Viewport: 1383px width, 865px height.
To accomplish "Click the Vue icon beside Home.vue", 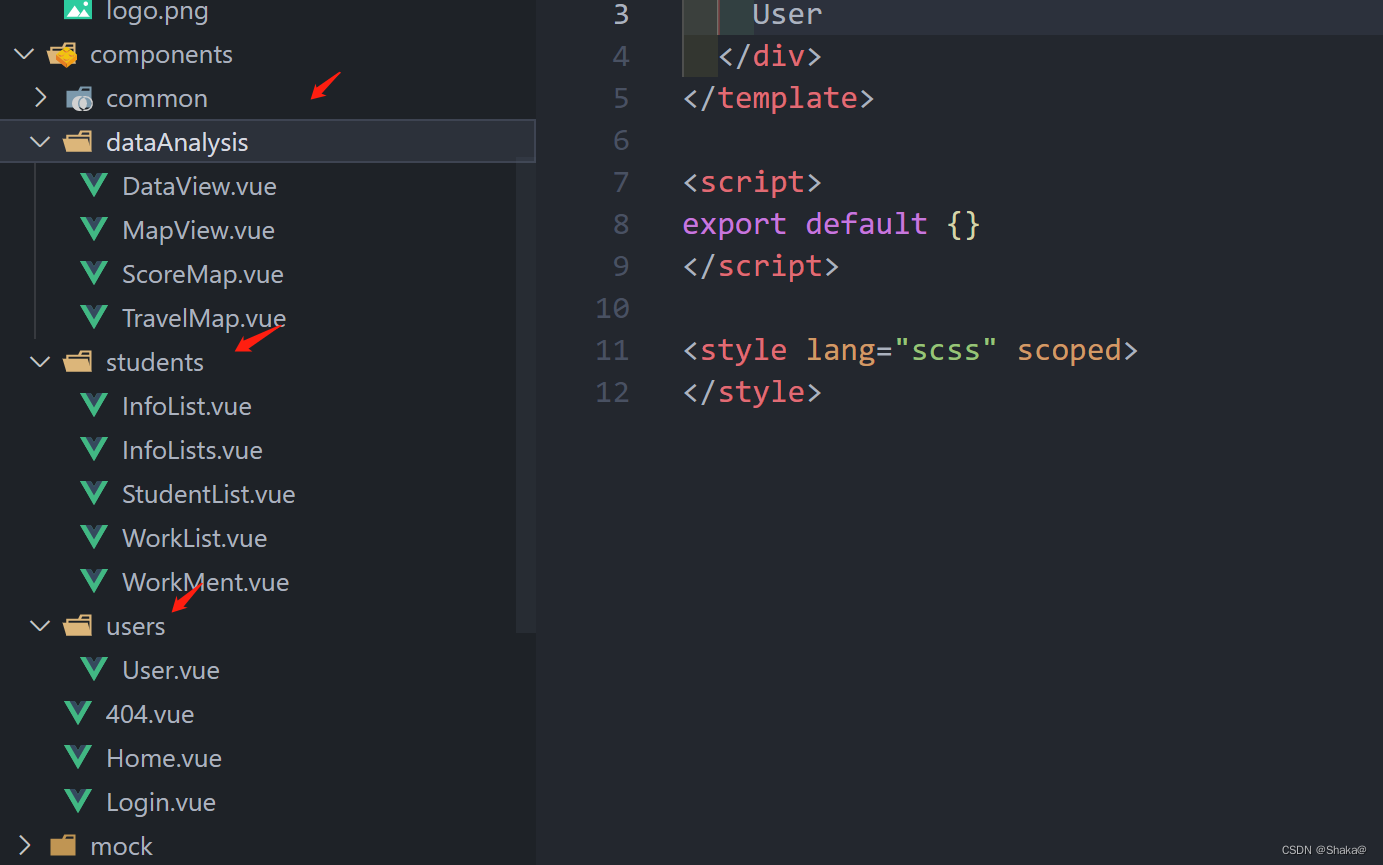I will pyautogui.click(x=78, y=758).
